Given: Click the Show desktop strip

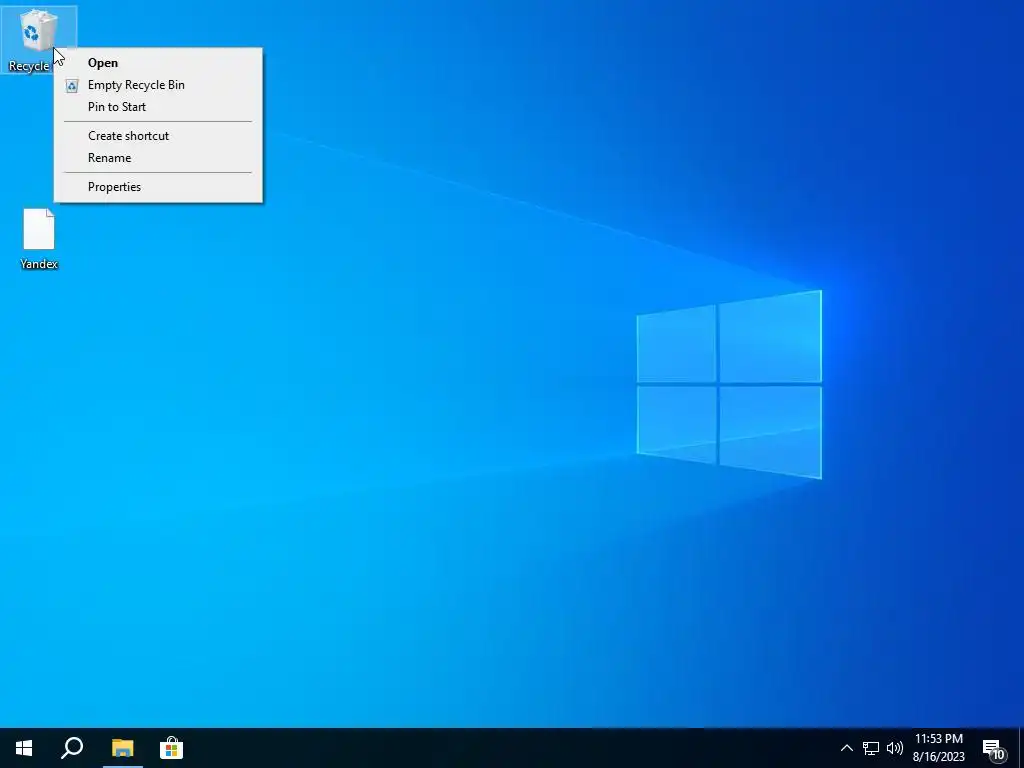Looking at the screenshot, I should (1021, 748).
